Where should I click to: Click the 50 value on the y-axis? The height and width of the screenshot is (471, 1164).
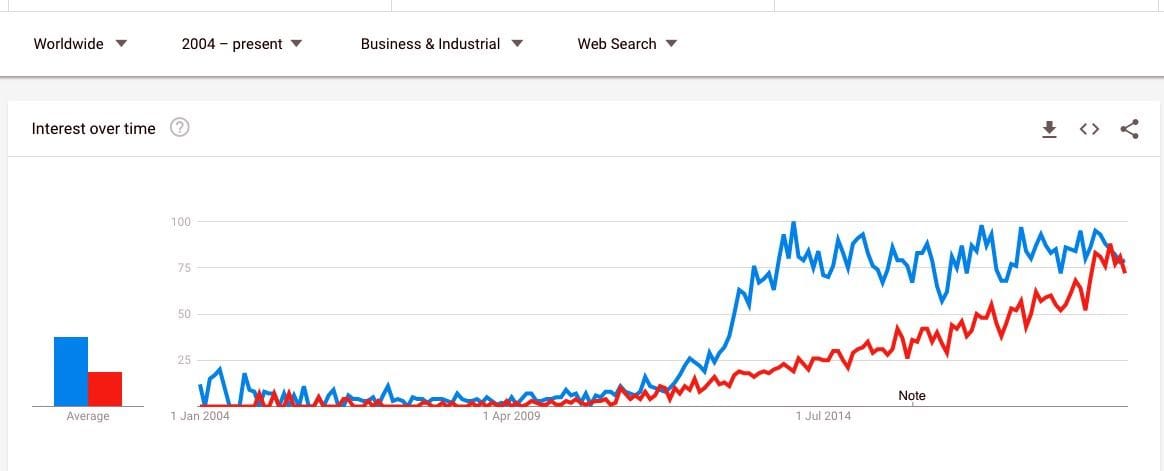point(185,314)
